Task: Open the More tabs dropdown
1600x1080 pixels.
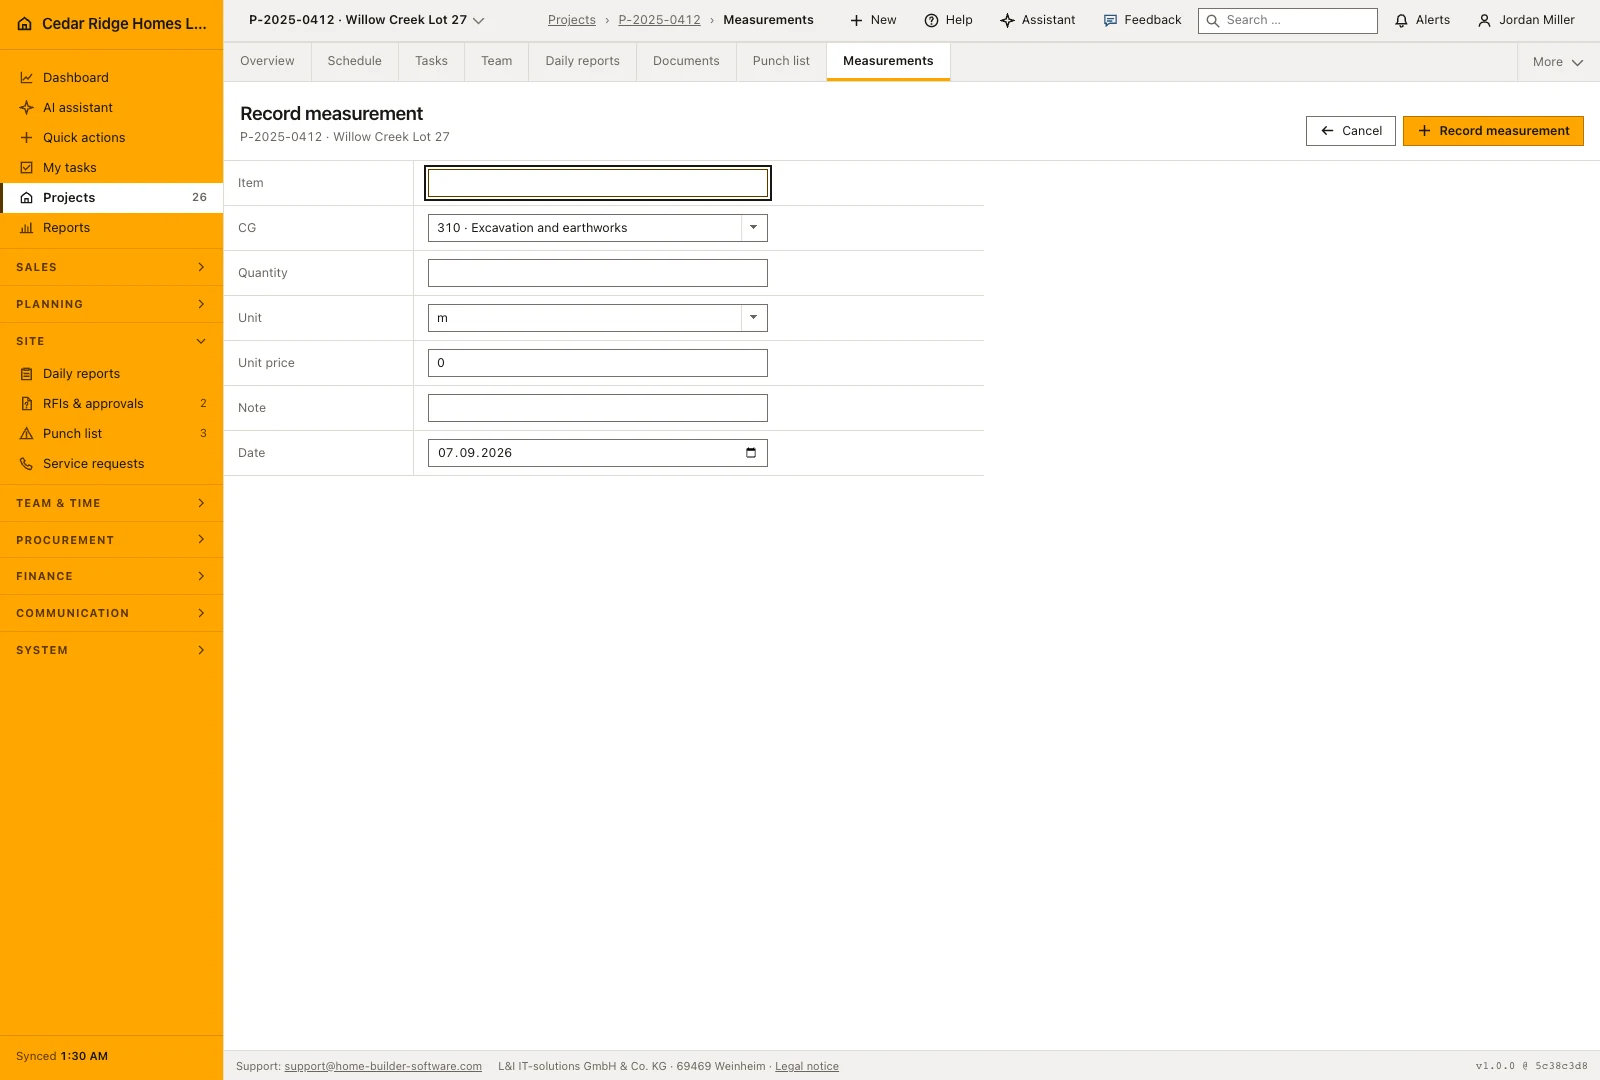Action: pyautogui.click(x=1558, y=62)
